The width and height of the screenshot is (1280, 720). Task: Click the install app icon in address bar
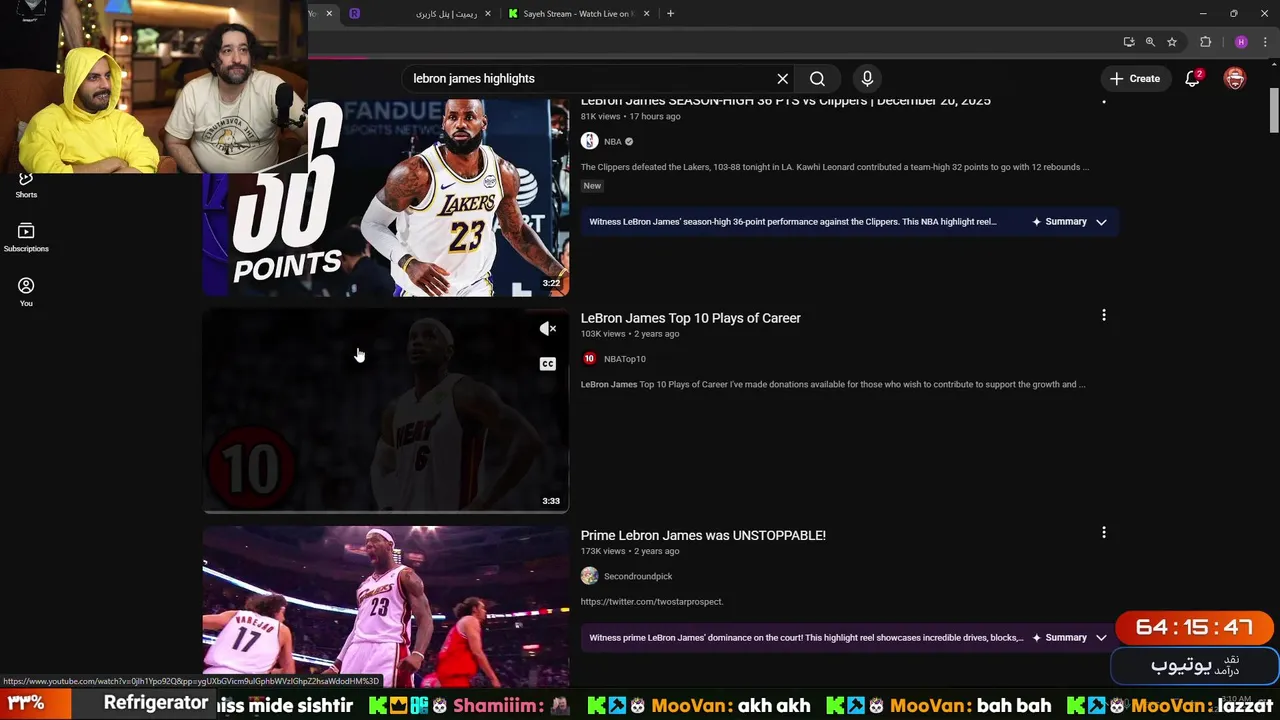click(x=1129, y=42)
